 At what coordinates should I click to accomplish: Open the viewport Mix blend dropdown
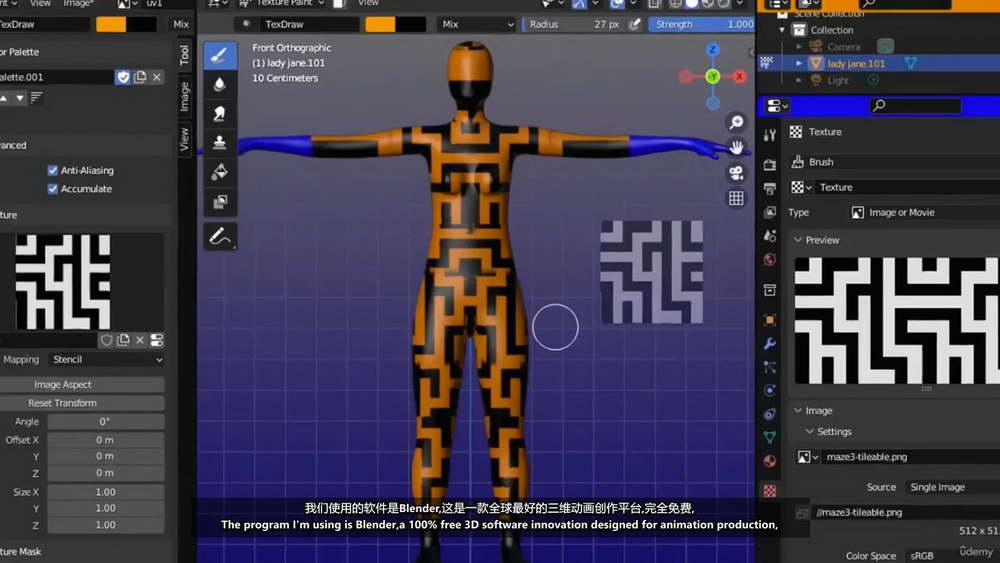[x=477, y=24]
